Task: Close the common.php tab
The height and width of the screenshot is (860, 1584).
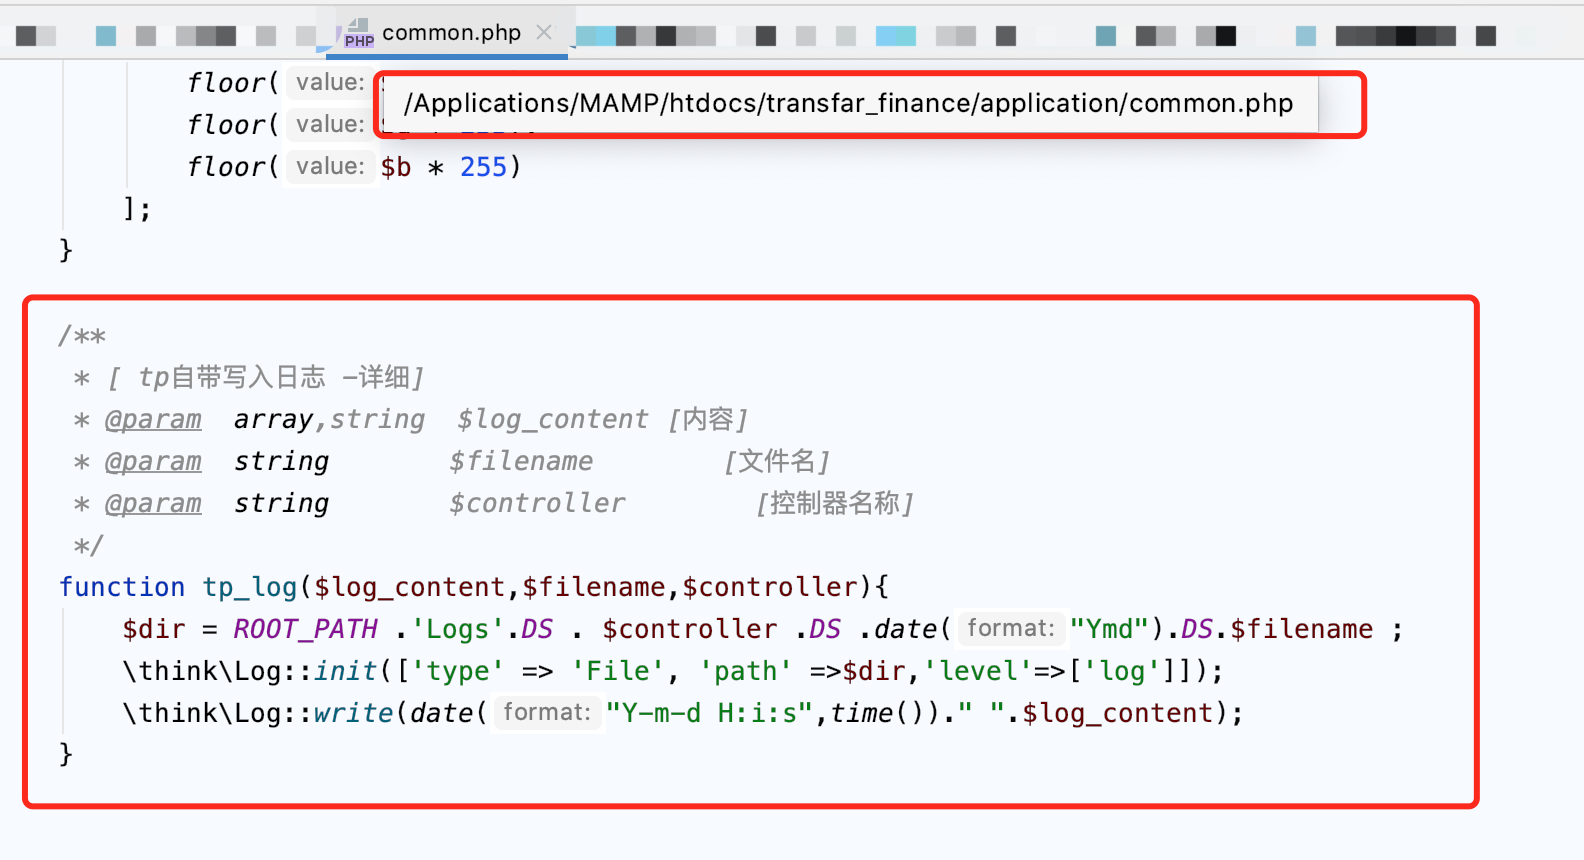Action: (544, 32)
